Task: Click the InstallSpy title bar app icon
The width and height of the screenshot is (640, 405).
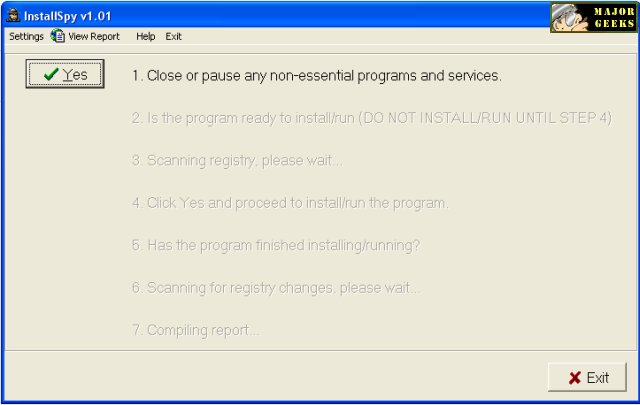Action: pyautogui.click(x=12, y=15)
